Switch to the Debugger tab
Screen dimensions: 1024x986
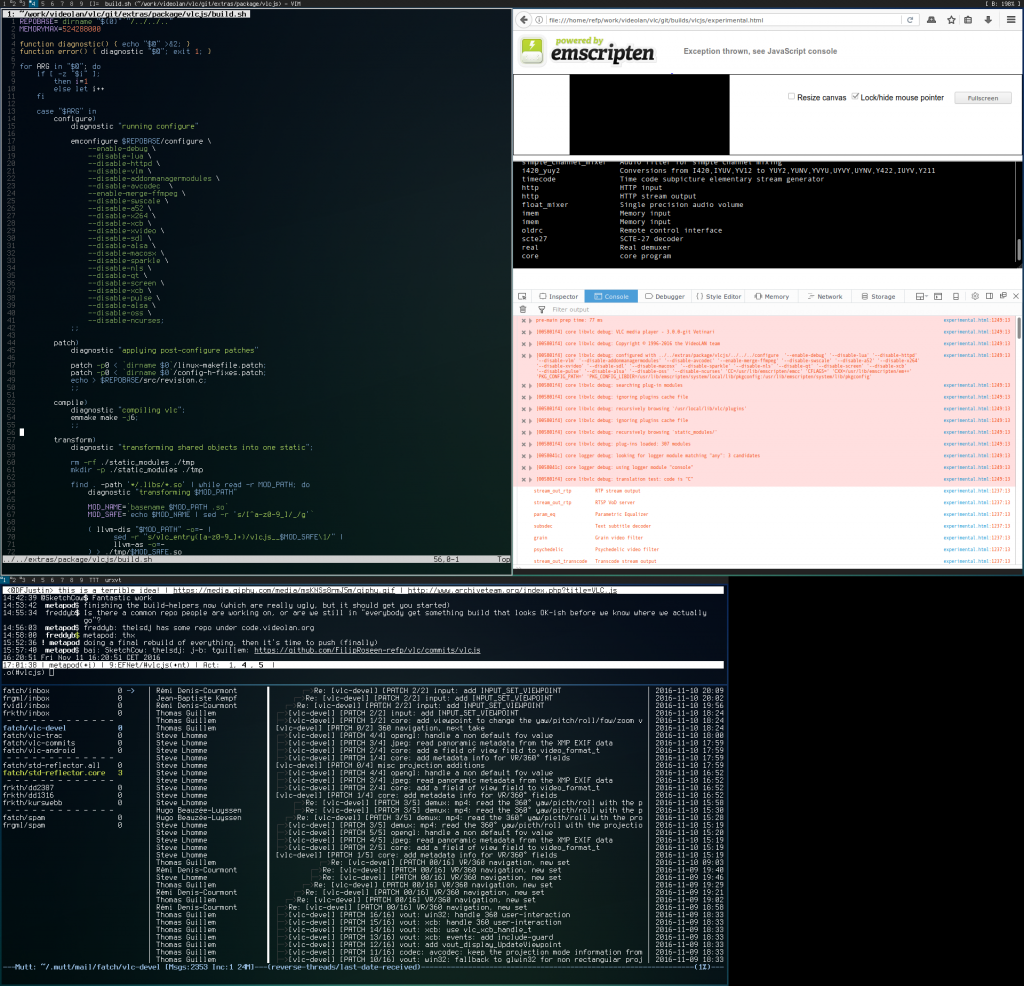point(665,296)
